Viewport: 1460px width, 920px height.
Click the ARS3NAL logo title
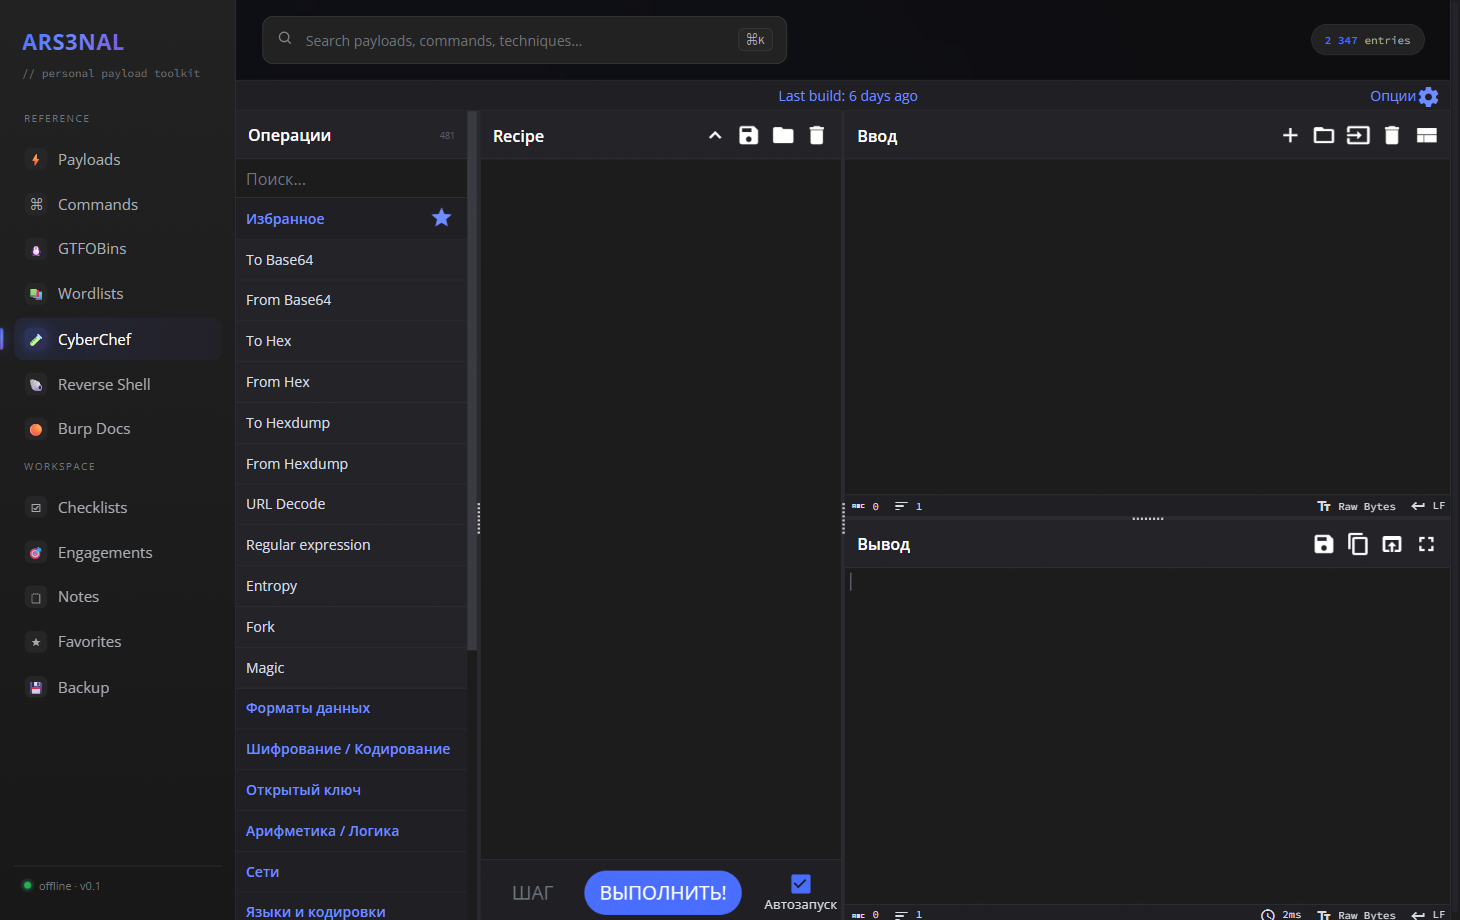[x=73, y=42]
